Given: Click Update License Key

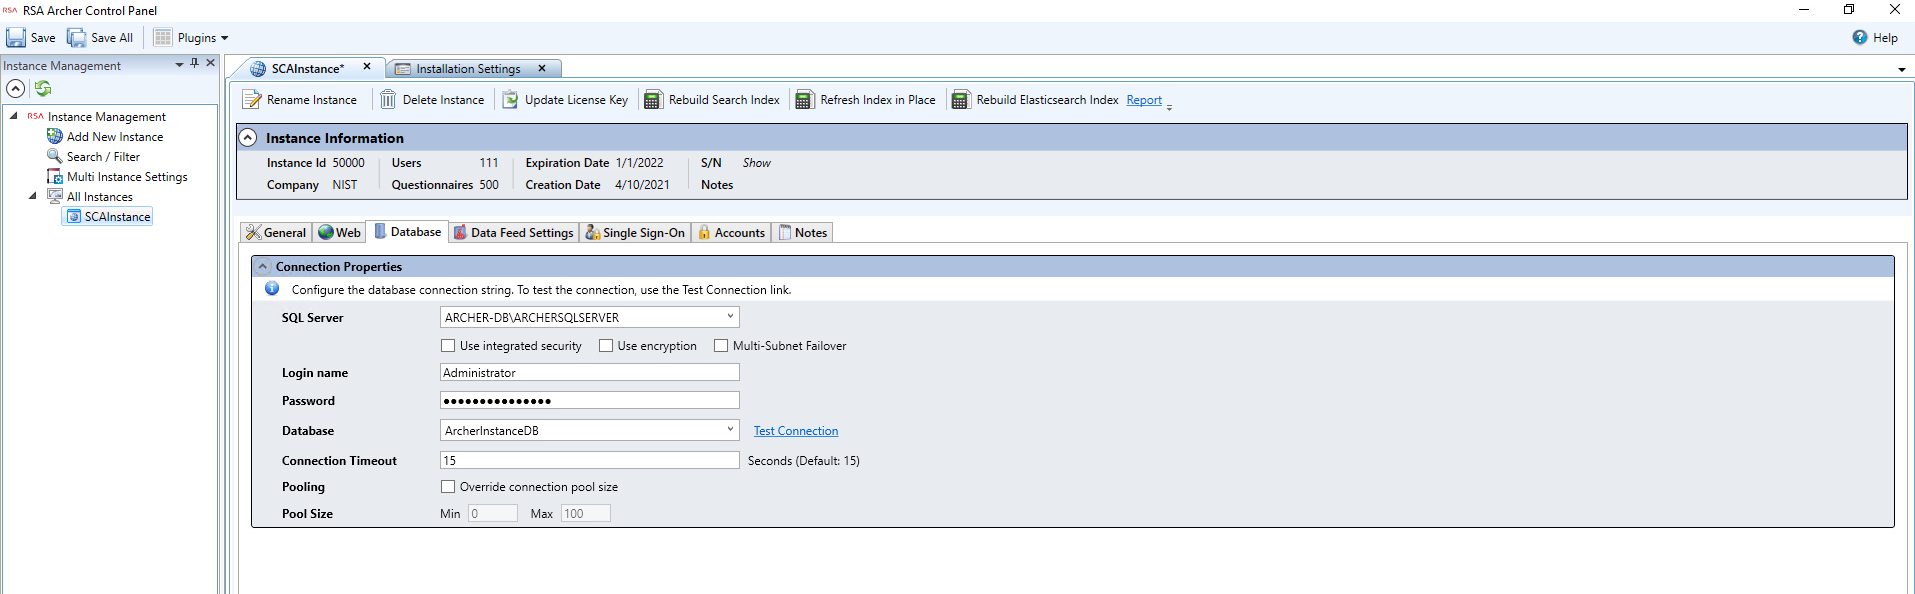Looking at the screenshot, I should pyautogui.click(x=565, y=100).
